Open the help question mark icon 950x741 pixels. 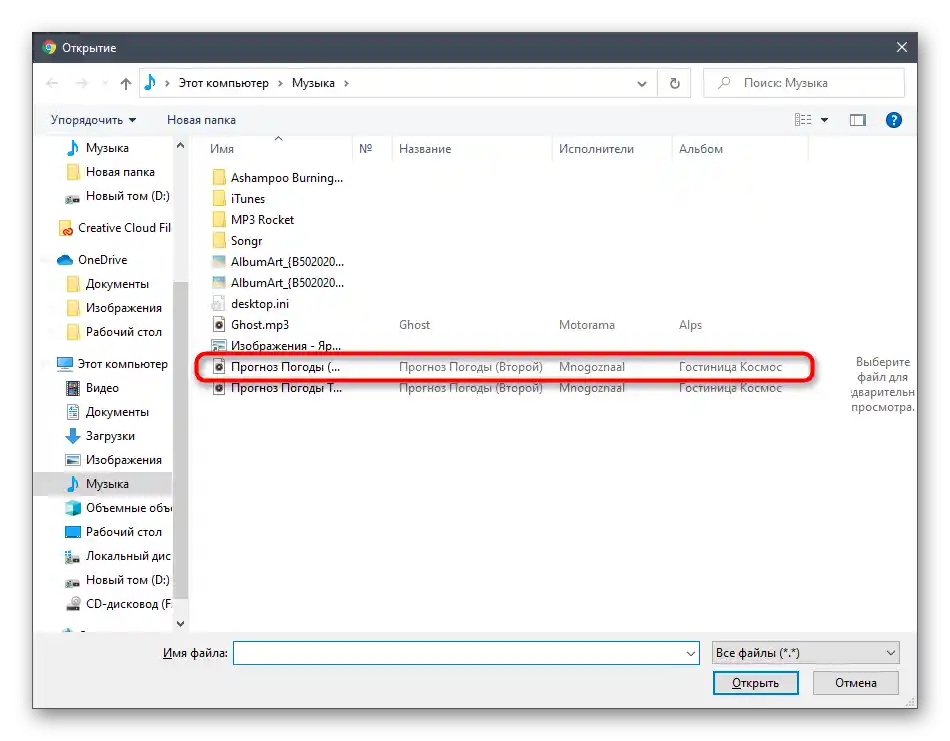(x=893, y=120)
